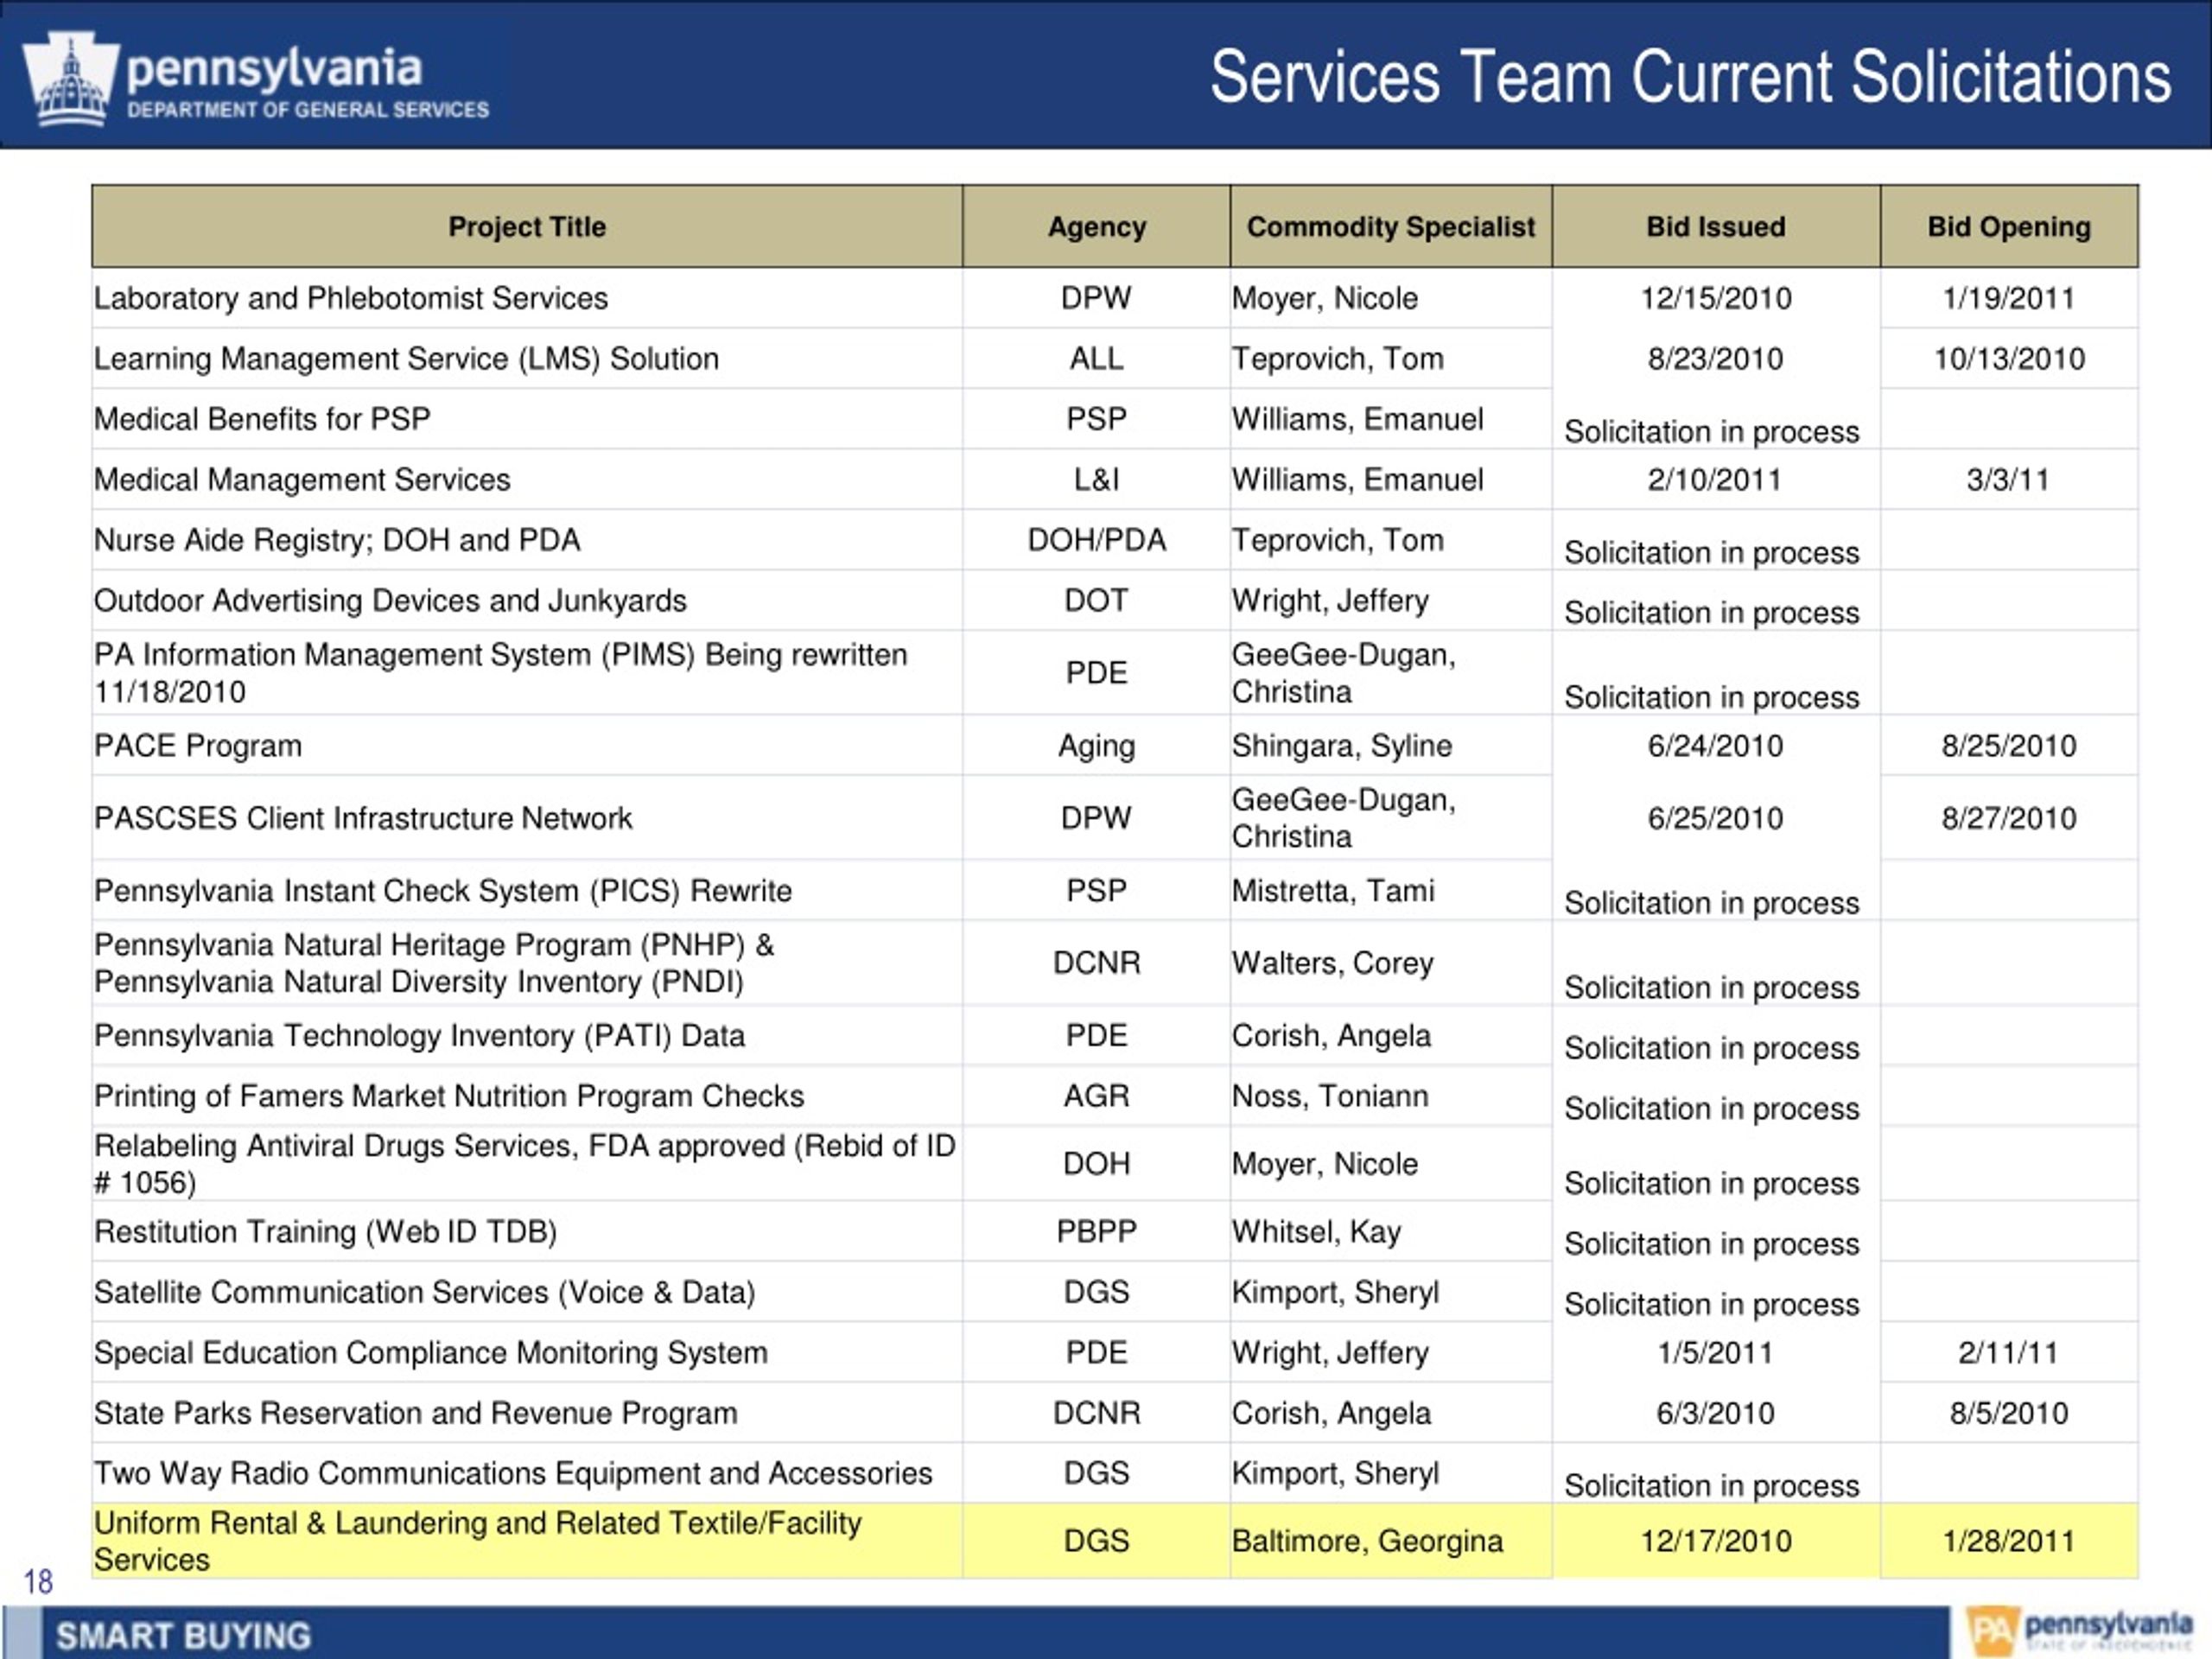Click Special Education Compliance Monitoring System
Viewport: 2212px width, 1659px height.
[431, 1353]
